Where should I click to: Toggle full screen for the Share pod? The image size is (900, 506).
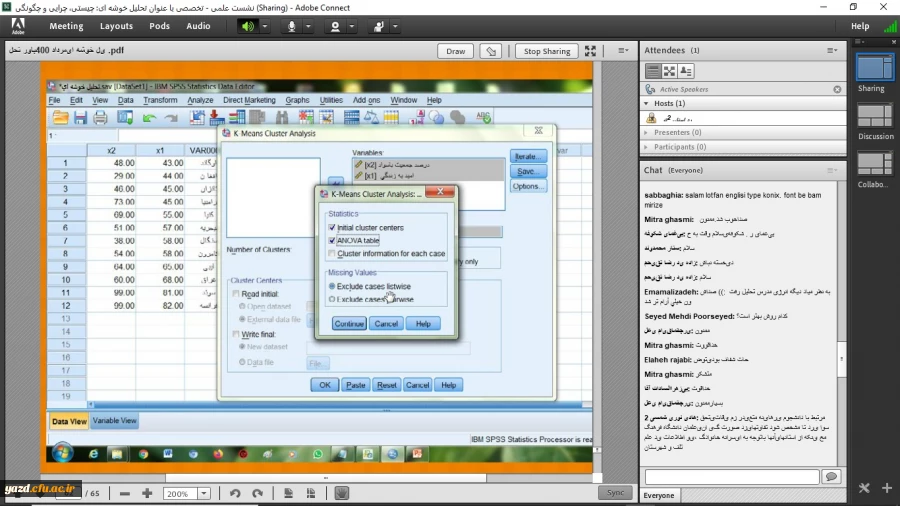coord(591,51)
